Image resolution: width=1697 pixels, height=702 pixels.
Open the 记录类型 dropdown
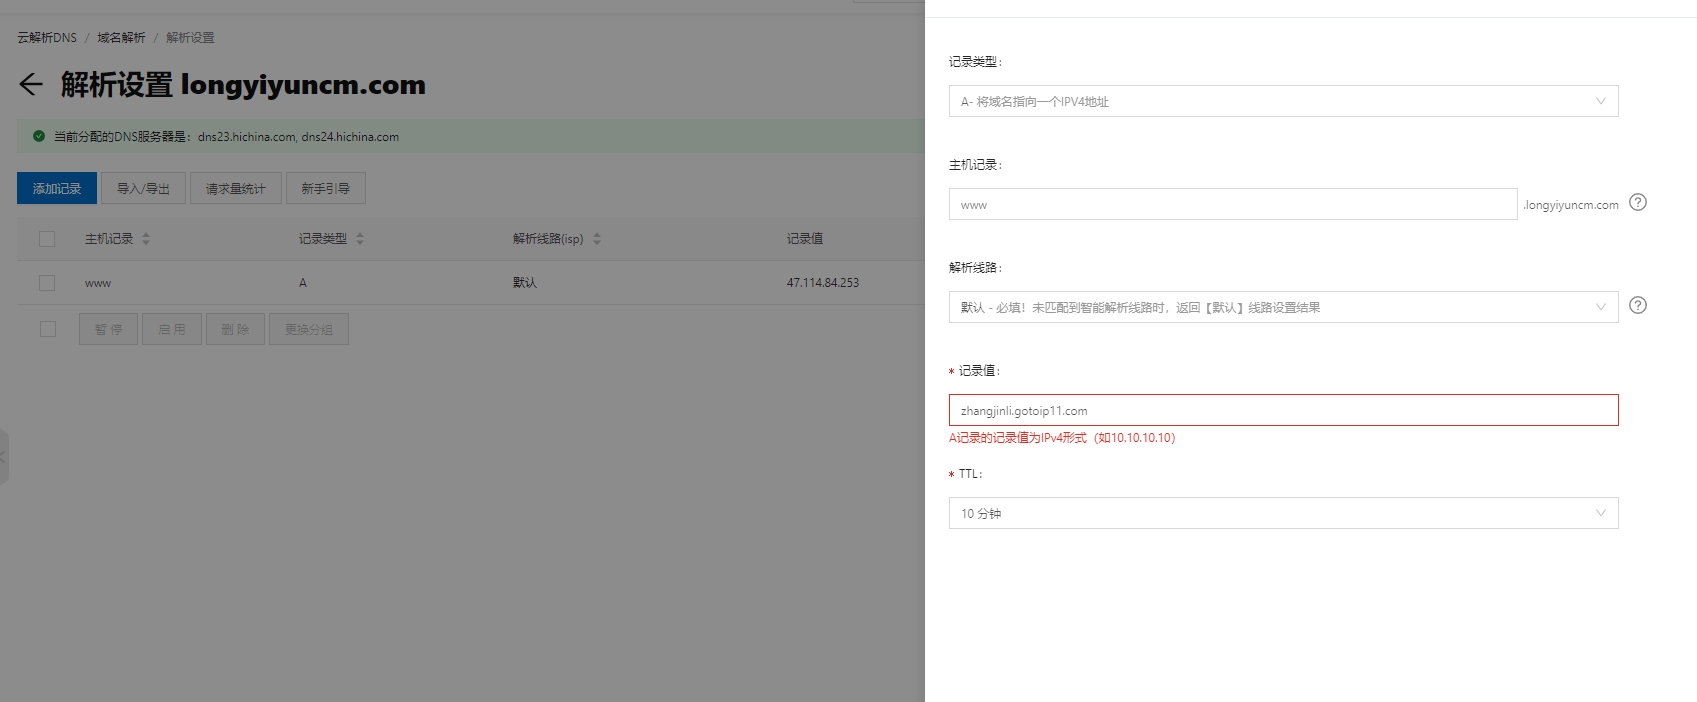point(1283,101)
